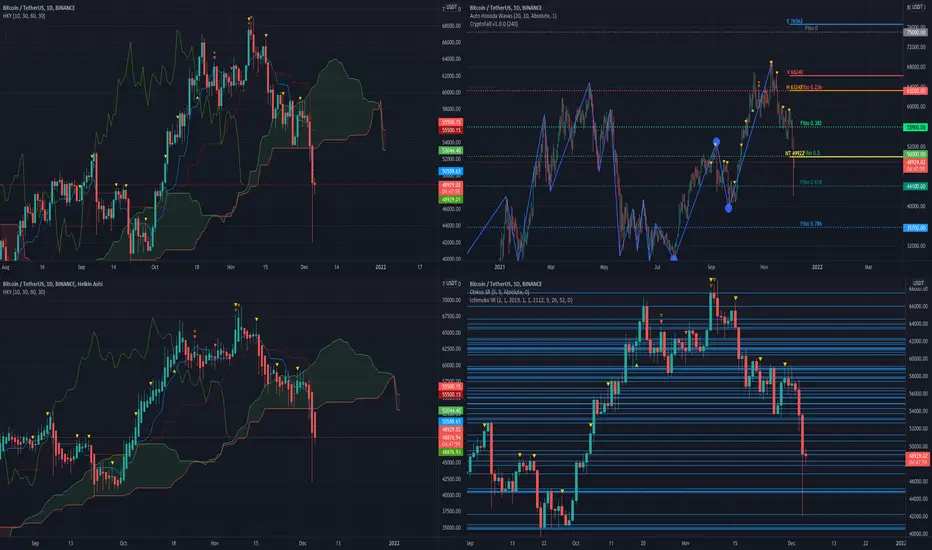Select the CryptoFall v1.0.0 (240) indicator legend

pyautogui.click(x=493, y=24)
